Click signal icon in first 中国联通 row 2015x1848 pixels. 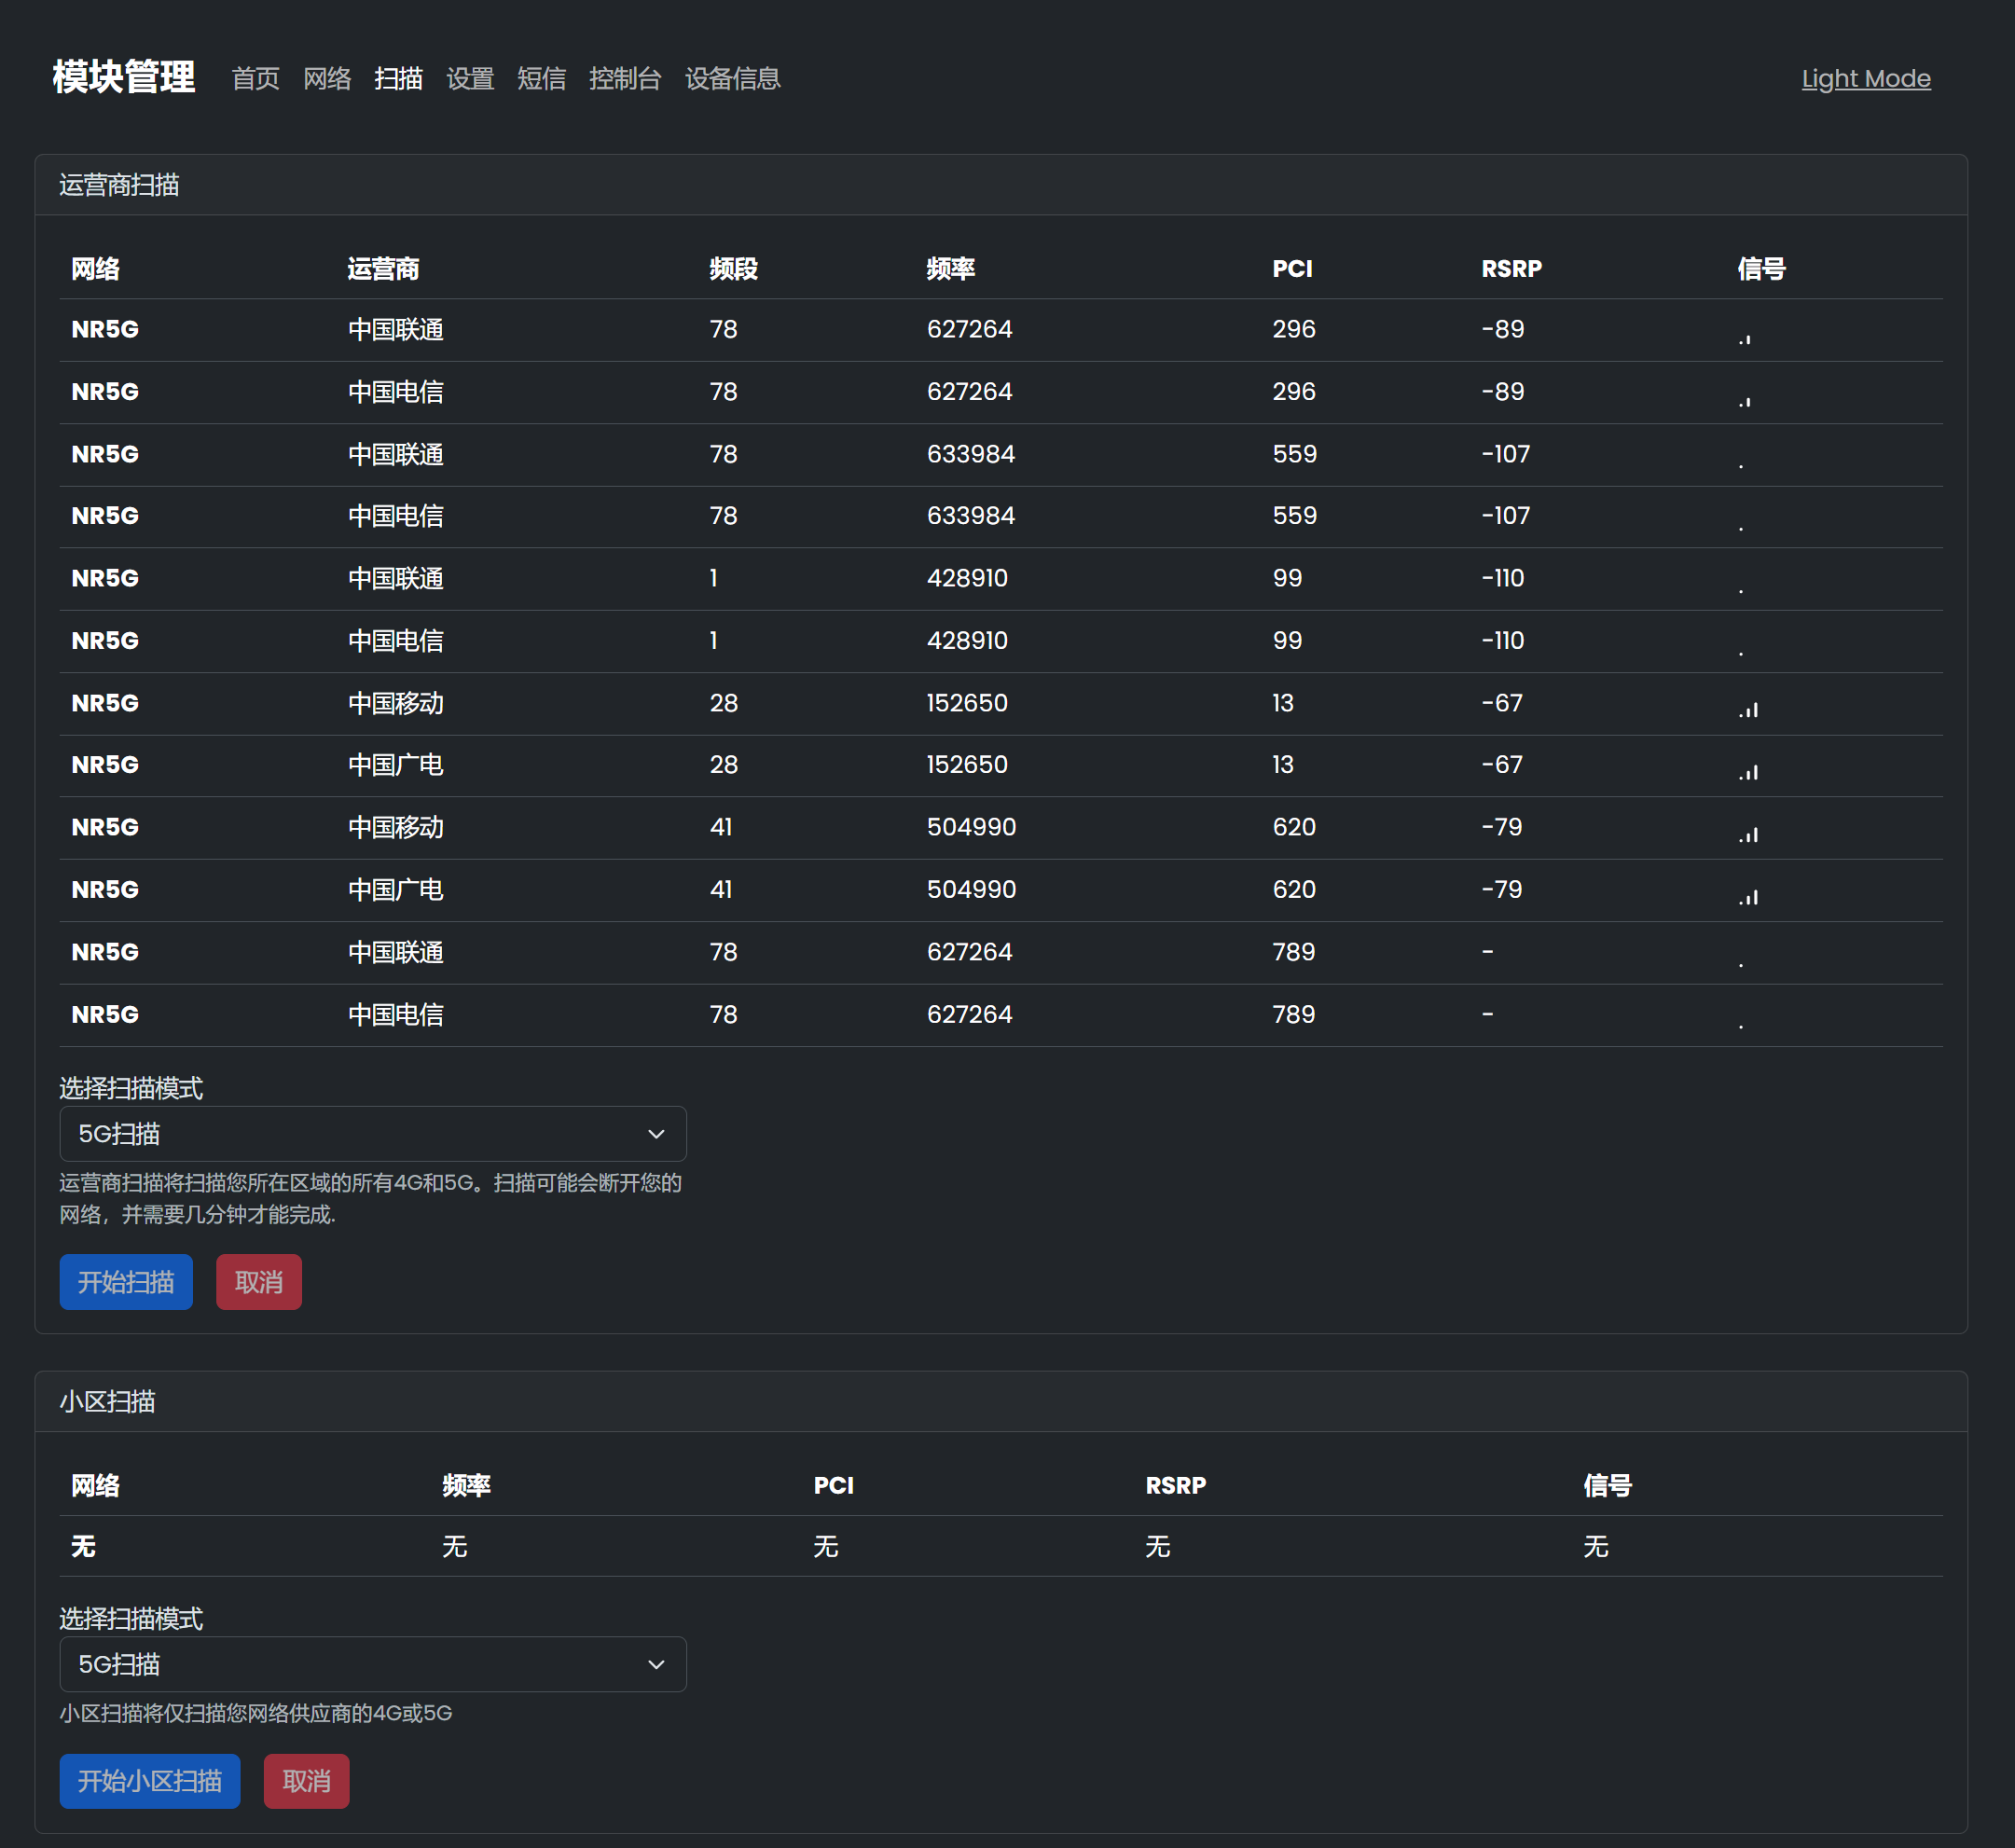[1745, 338]
